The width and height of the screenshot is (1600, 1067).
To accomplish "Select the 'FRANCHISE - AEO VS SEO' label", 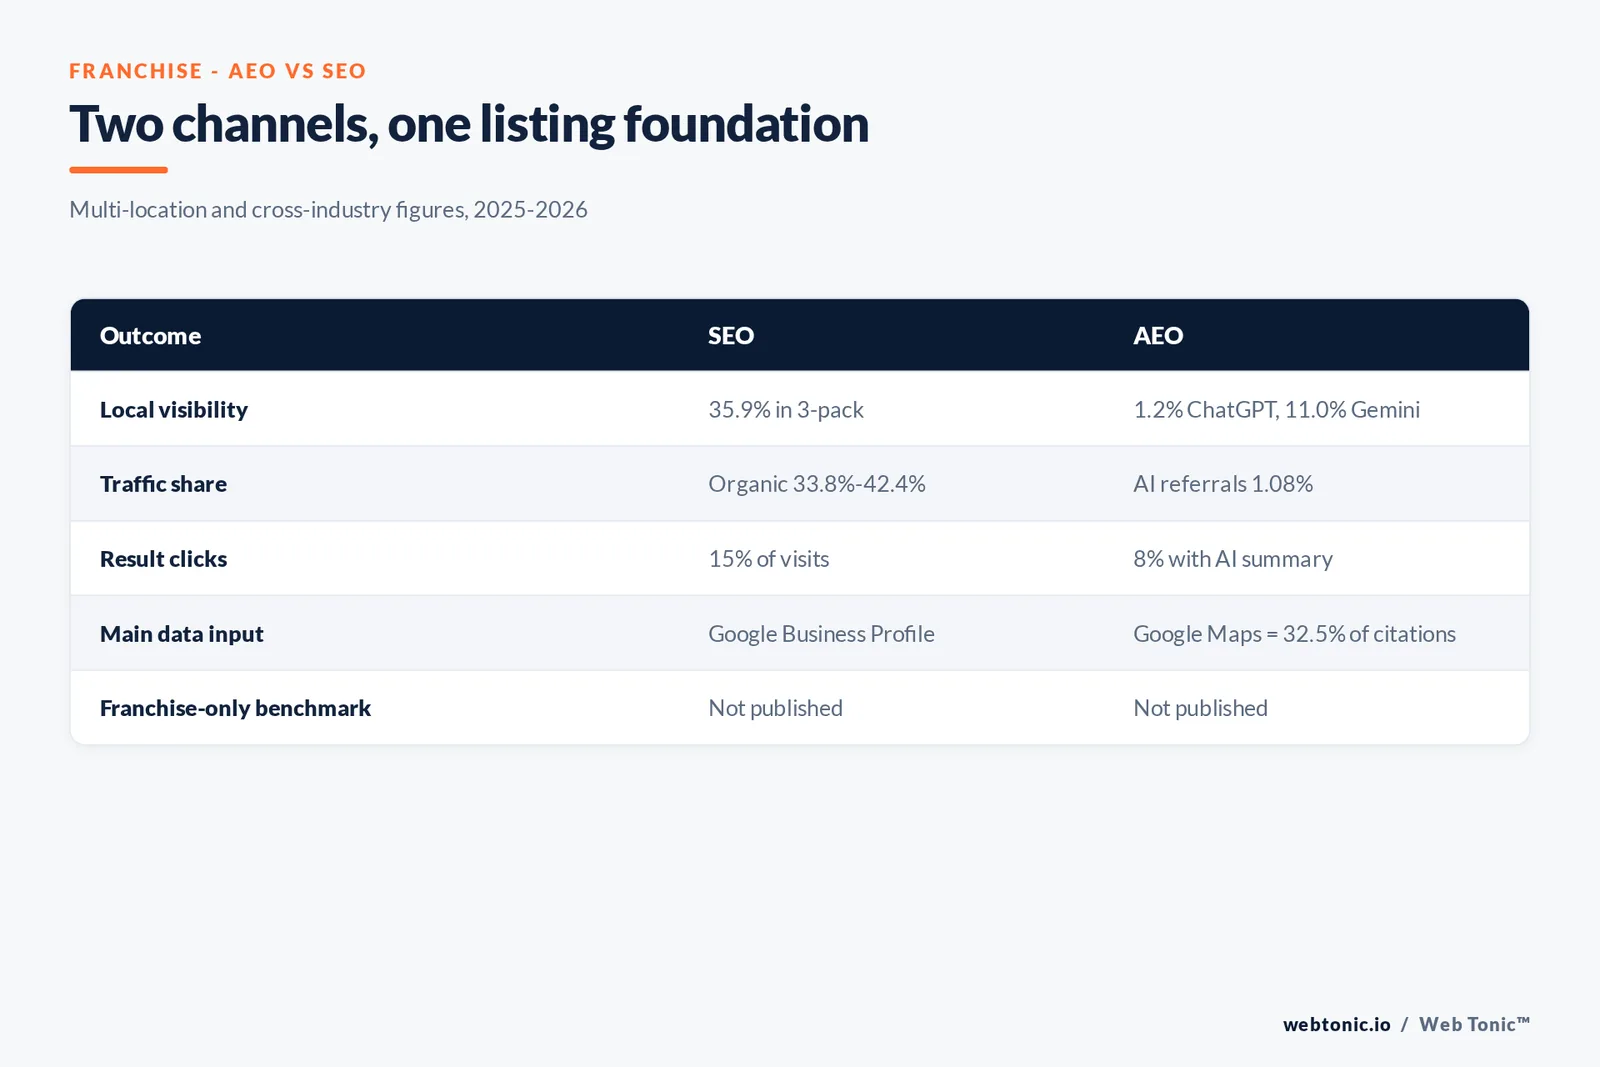I will (x=218, y=71).
